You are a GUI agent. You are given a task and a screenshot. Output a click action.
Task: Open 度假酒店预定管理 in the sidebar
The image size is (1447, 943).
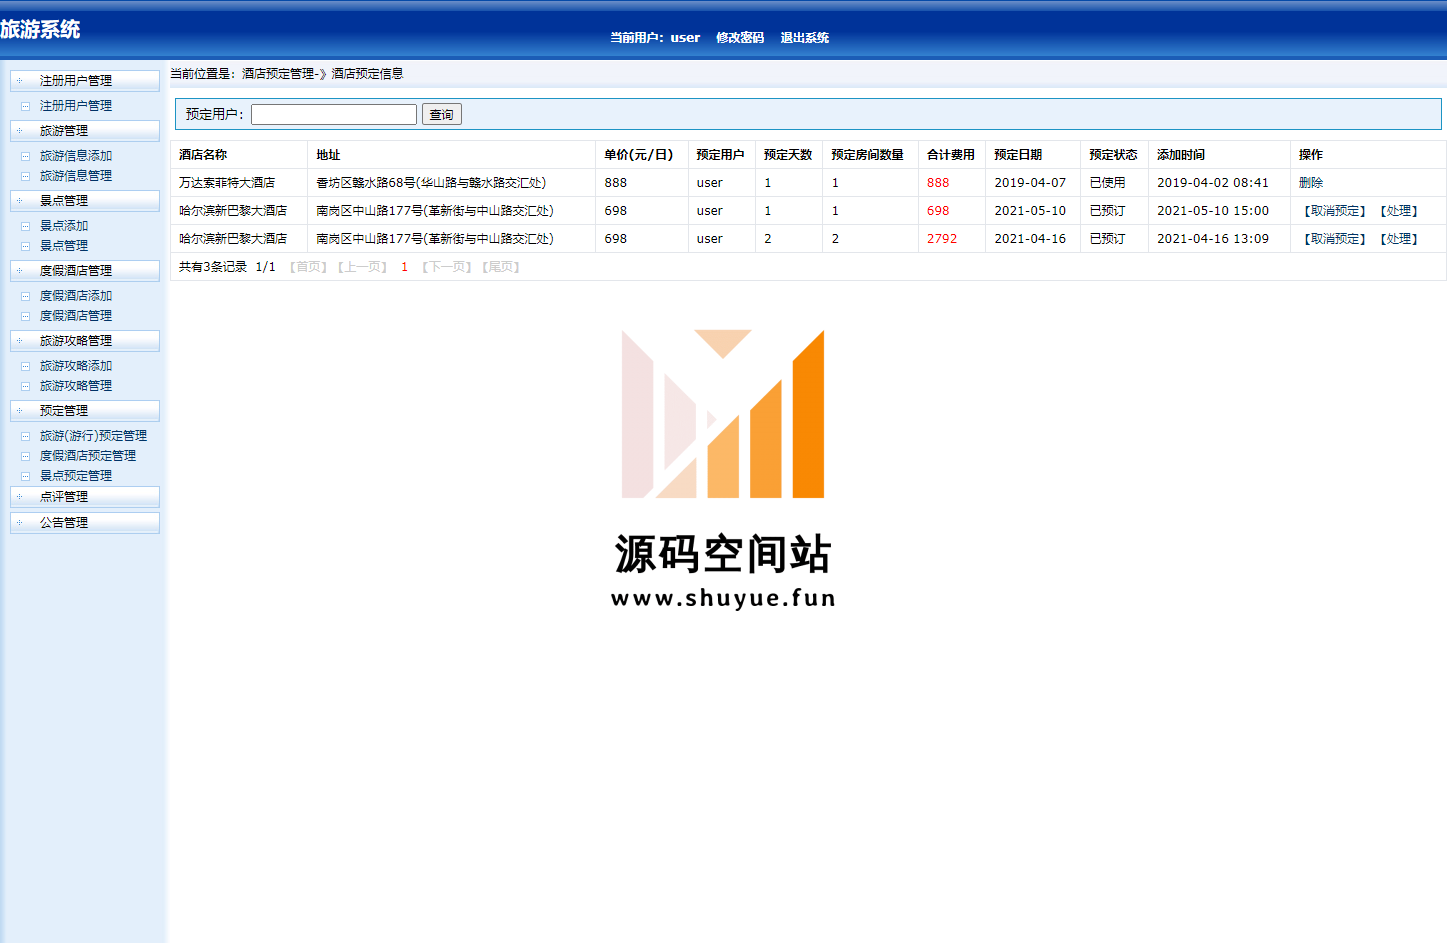(x=88, y=456)
